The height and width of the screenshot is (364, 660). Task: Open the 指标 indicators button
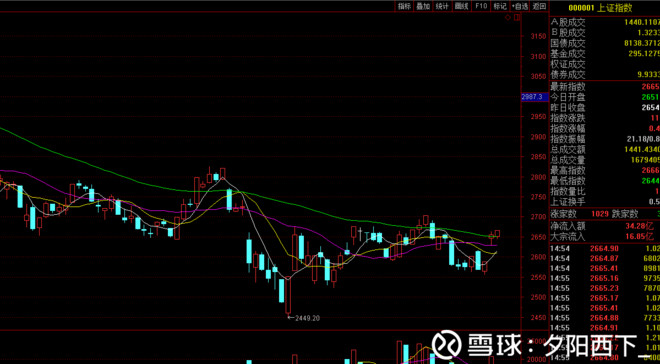tap(404, 6)
